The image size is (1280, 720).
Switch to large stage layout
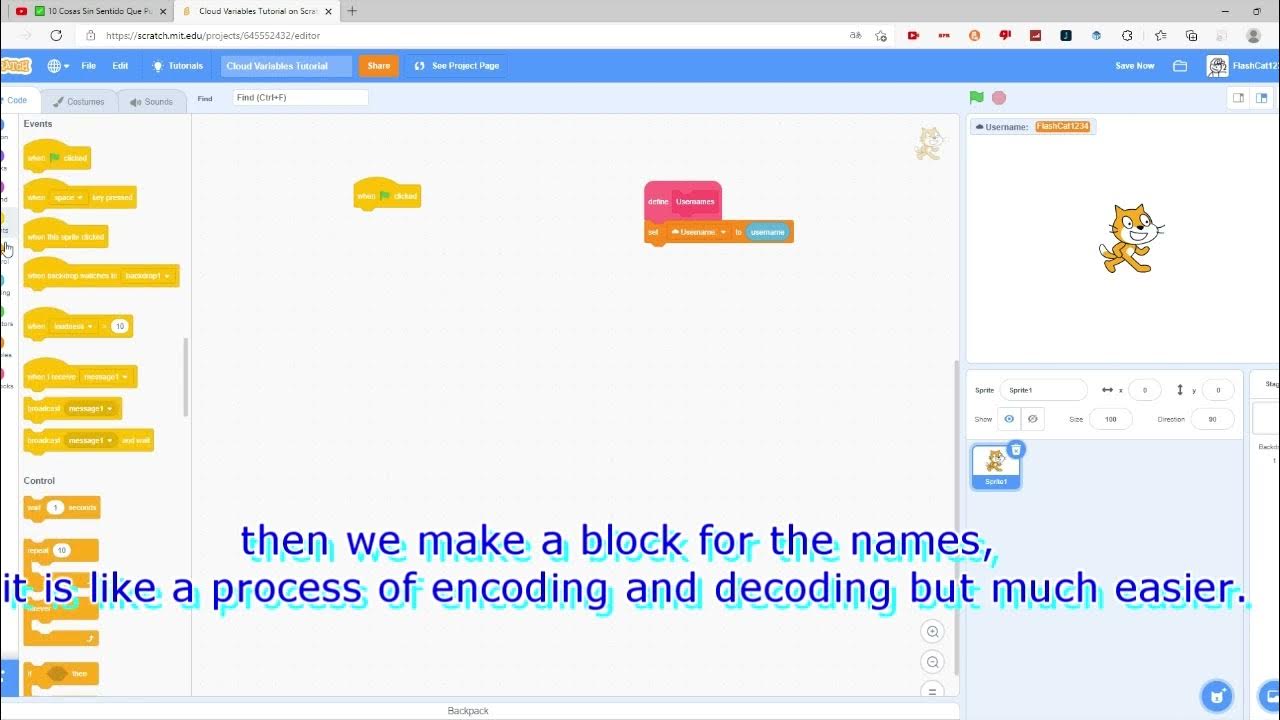tap(1262, 98)
